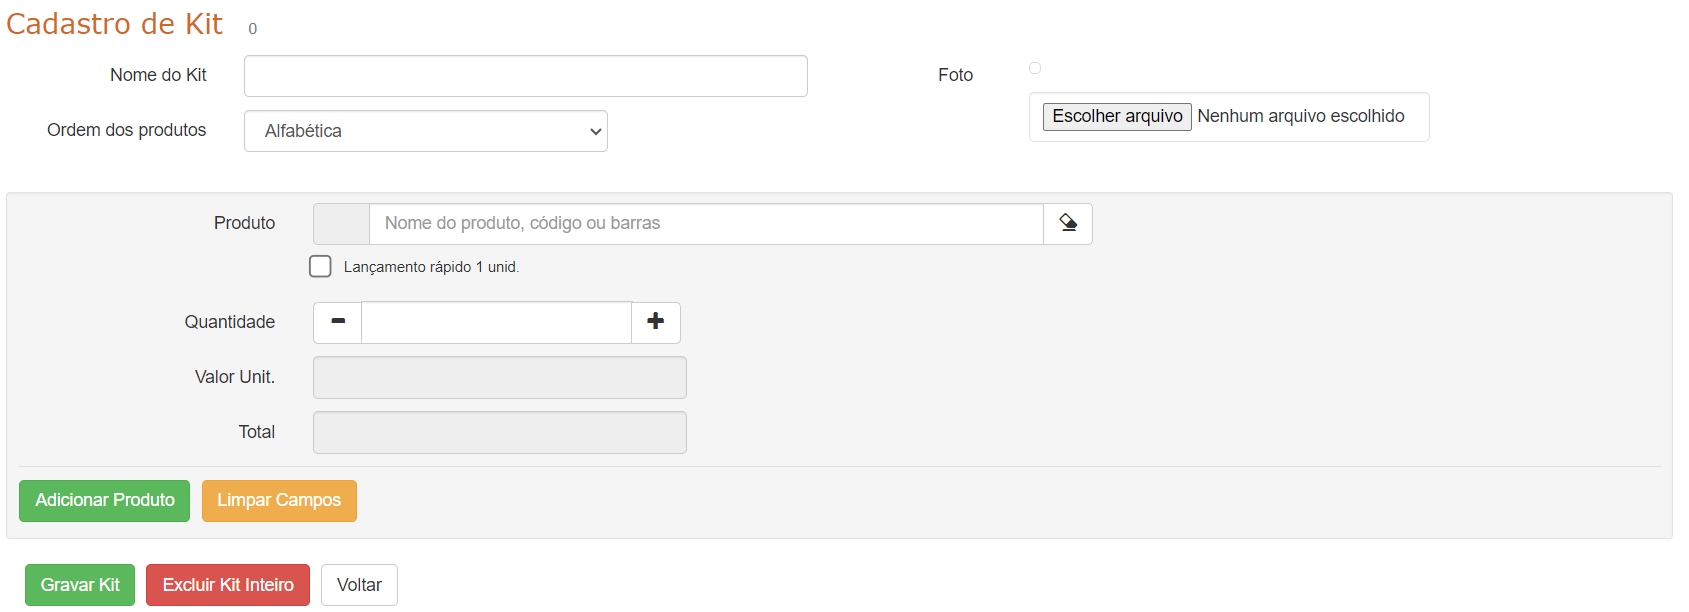Click the Total field
Screen dimensions: 1689x612
500,433
